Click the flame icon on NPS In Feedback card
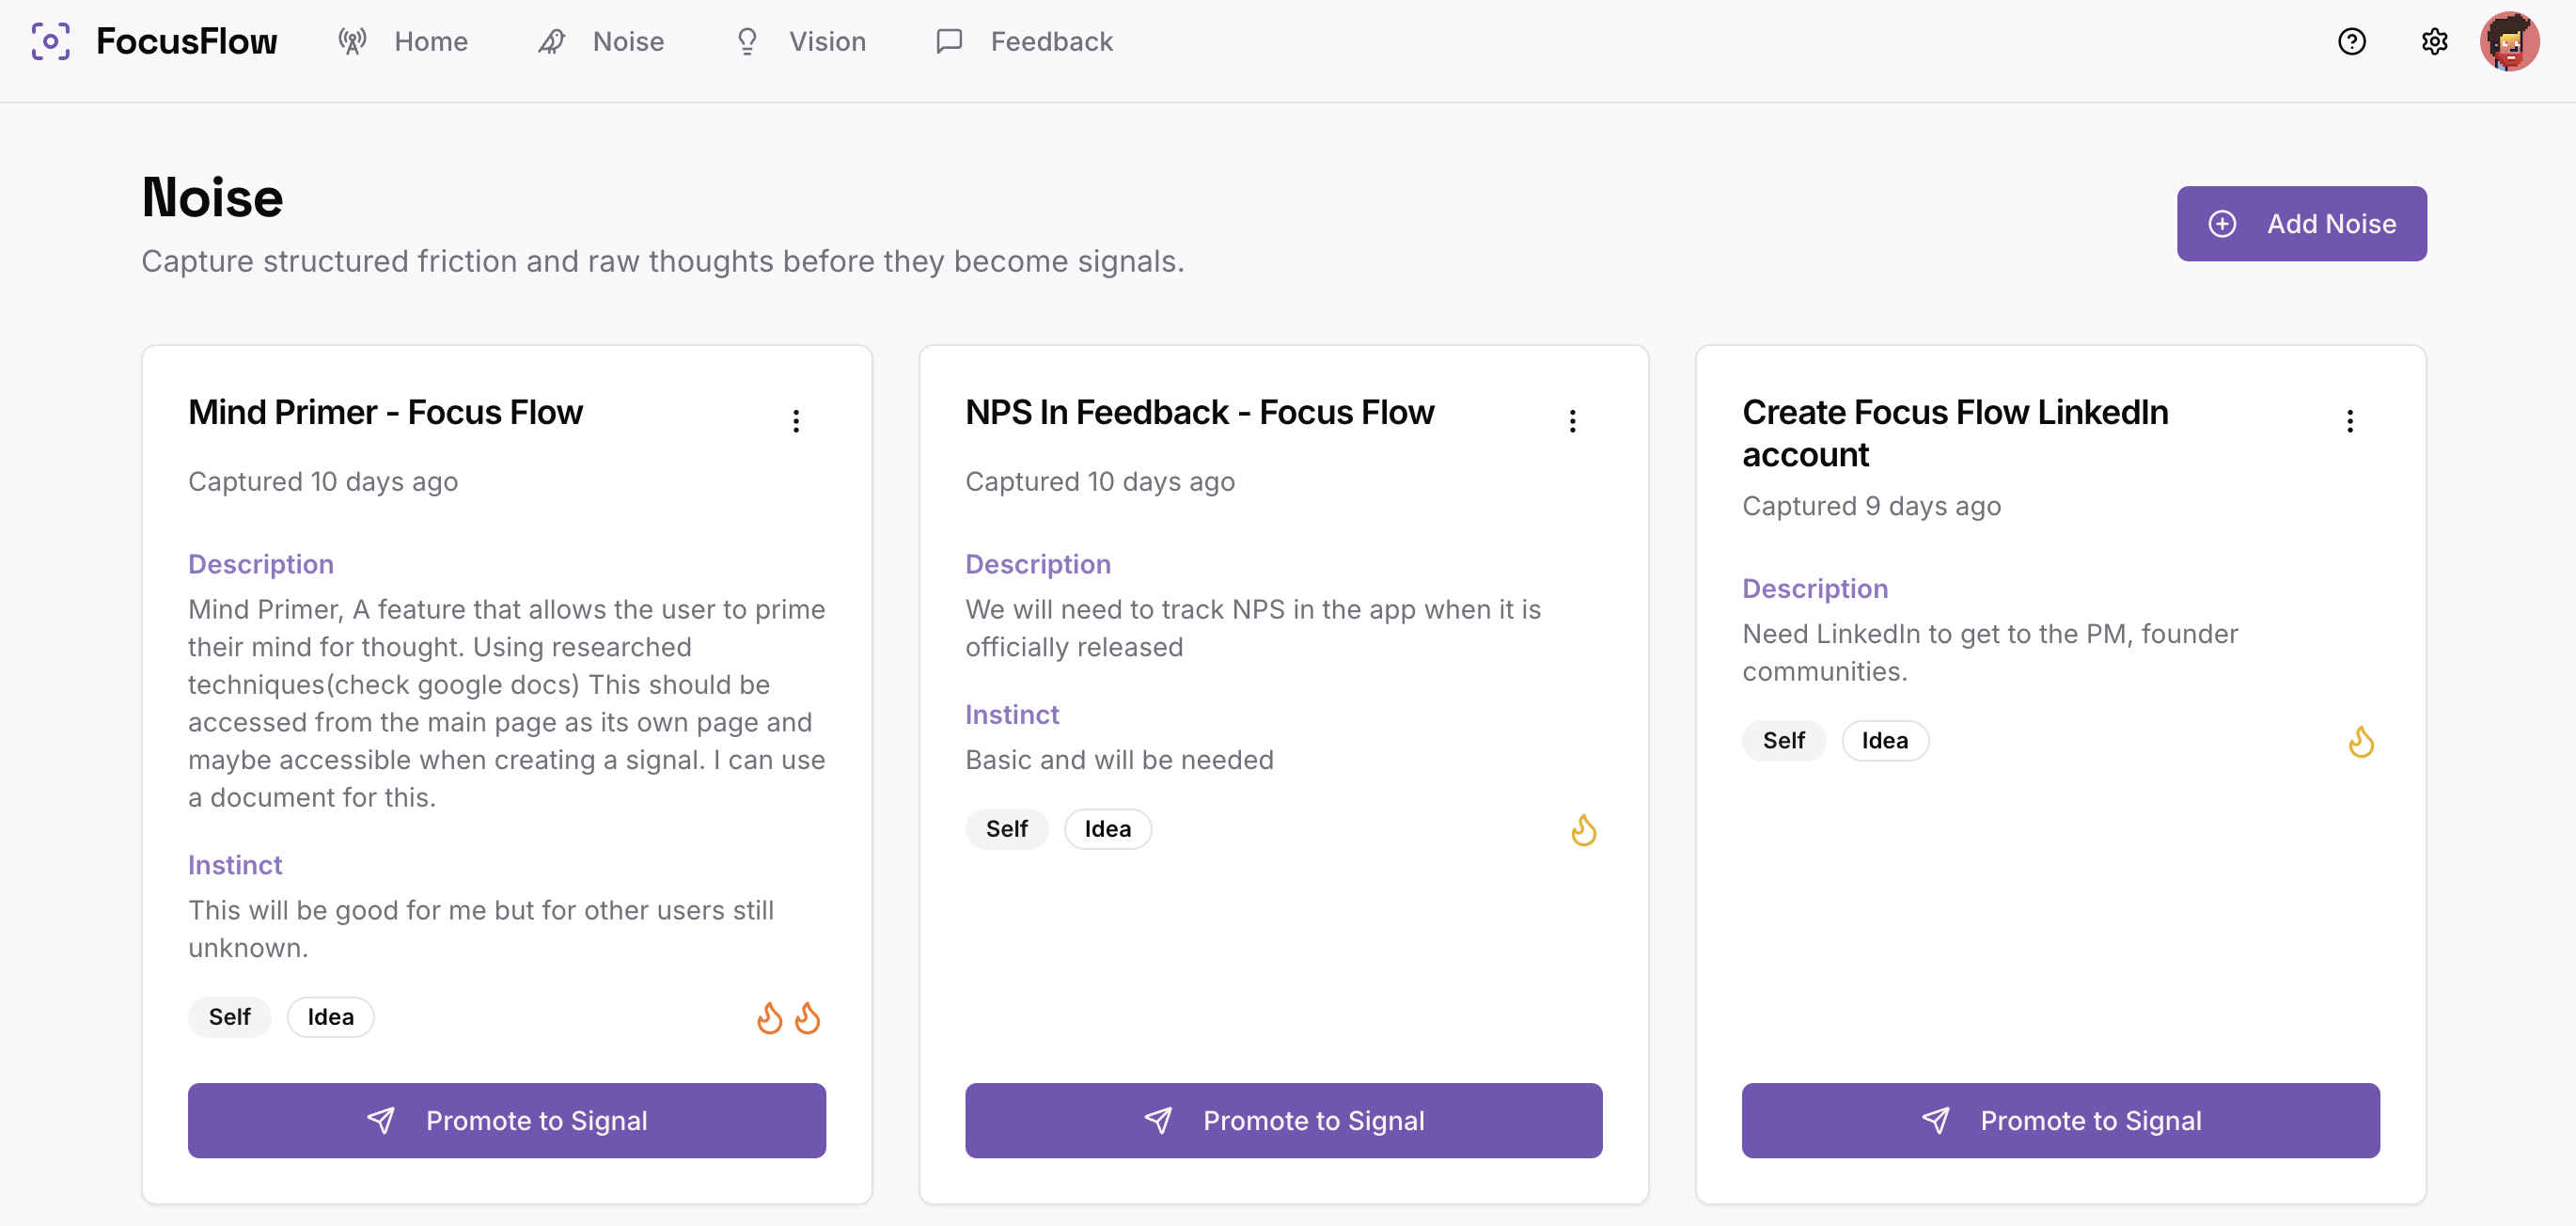 pos(1583,830)
